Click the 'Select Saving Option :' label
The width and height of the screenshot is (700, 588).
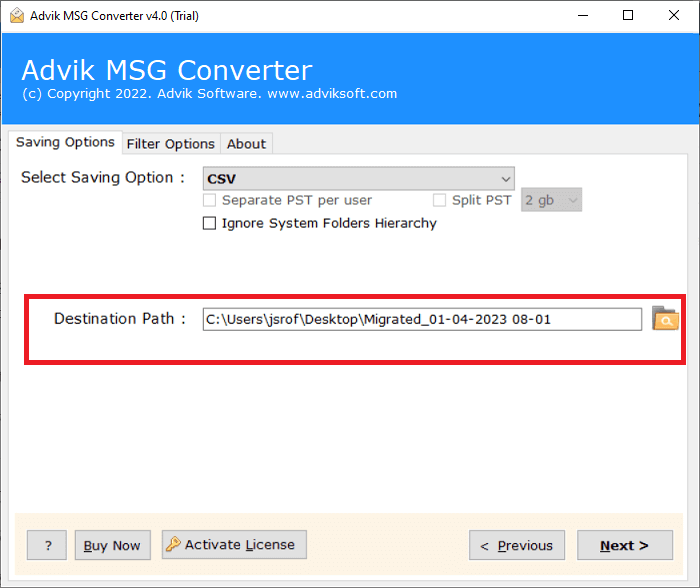[103, 177]
